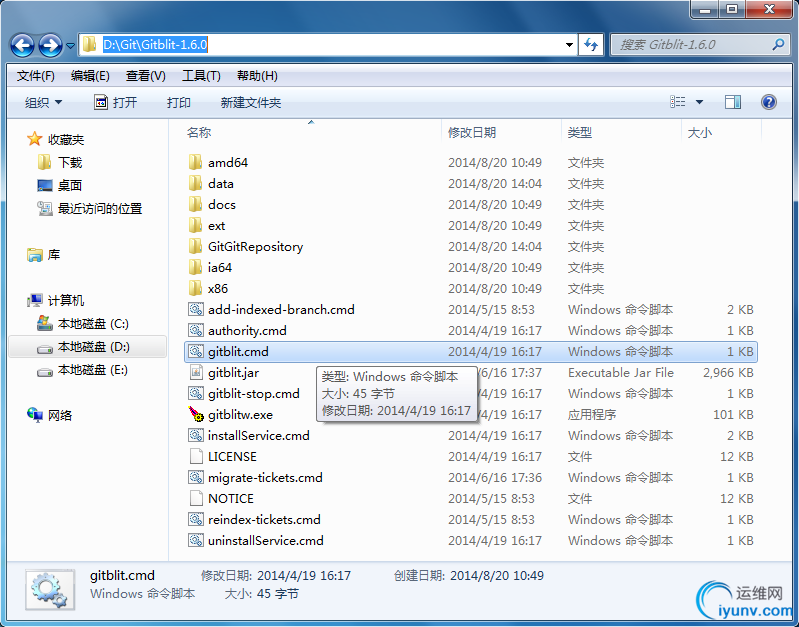Sort by the 修改日期 column header

point(472,133)
